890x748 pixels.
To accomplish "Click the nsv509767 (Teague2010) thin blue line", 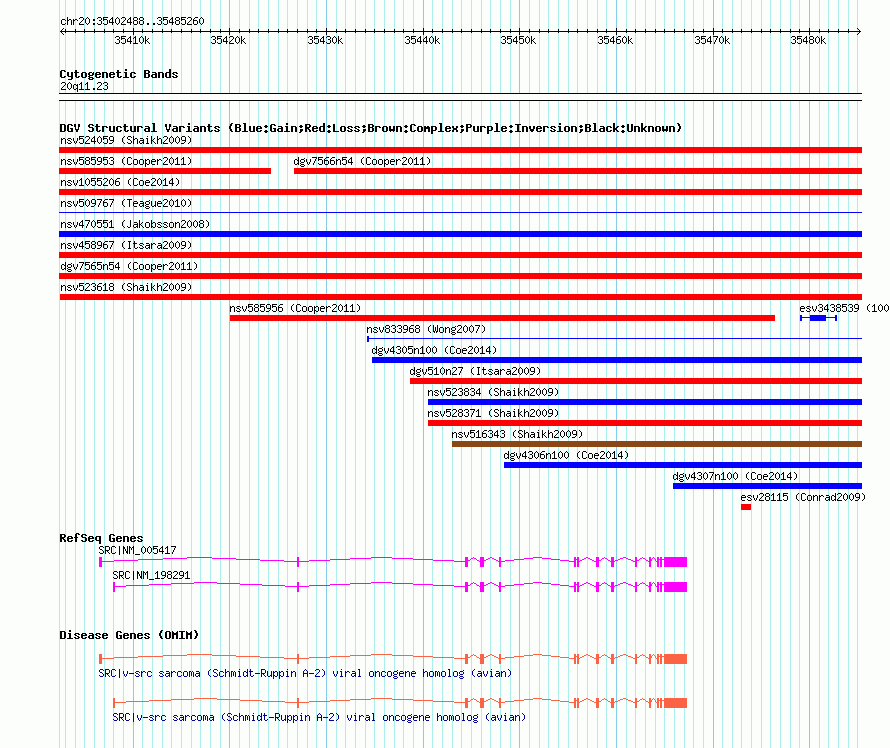I will (460, 213).
